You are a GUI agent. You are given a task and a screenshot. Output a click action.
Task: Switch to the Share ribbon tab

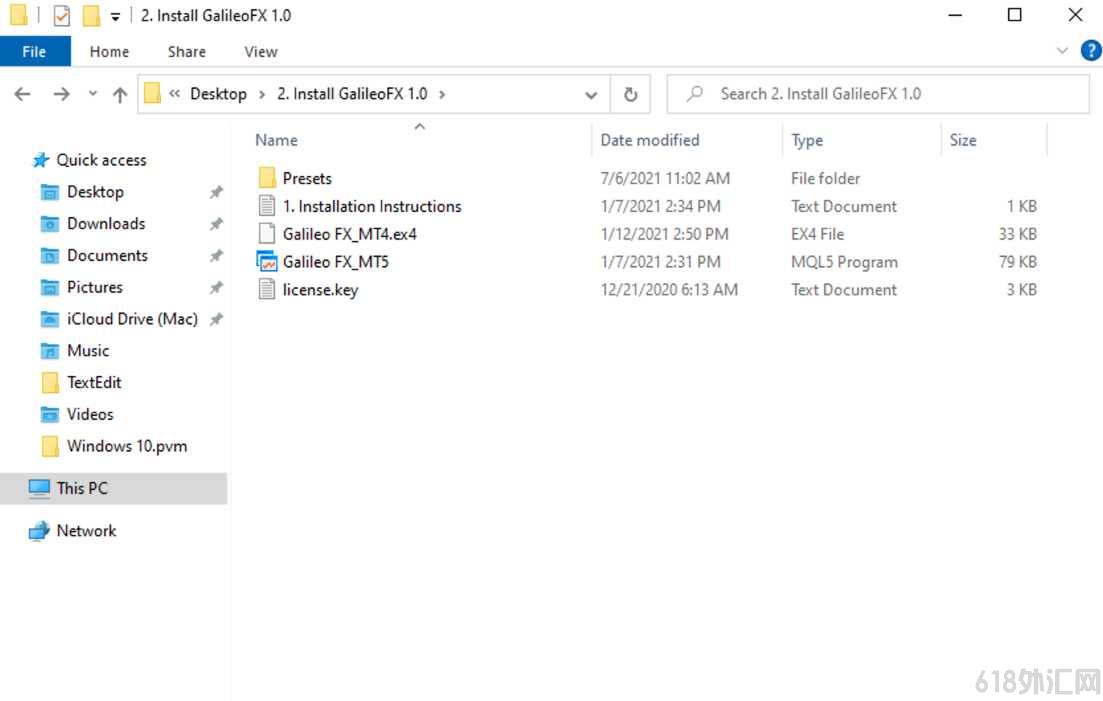186,51
